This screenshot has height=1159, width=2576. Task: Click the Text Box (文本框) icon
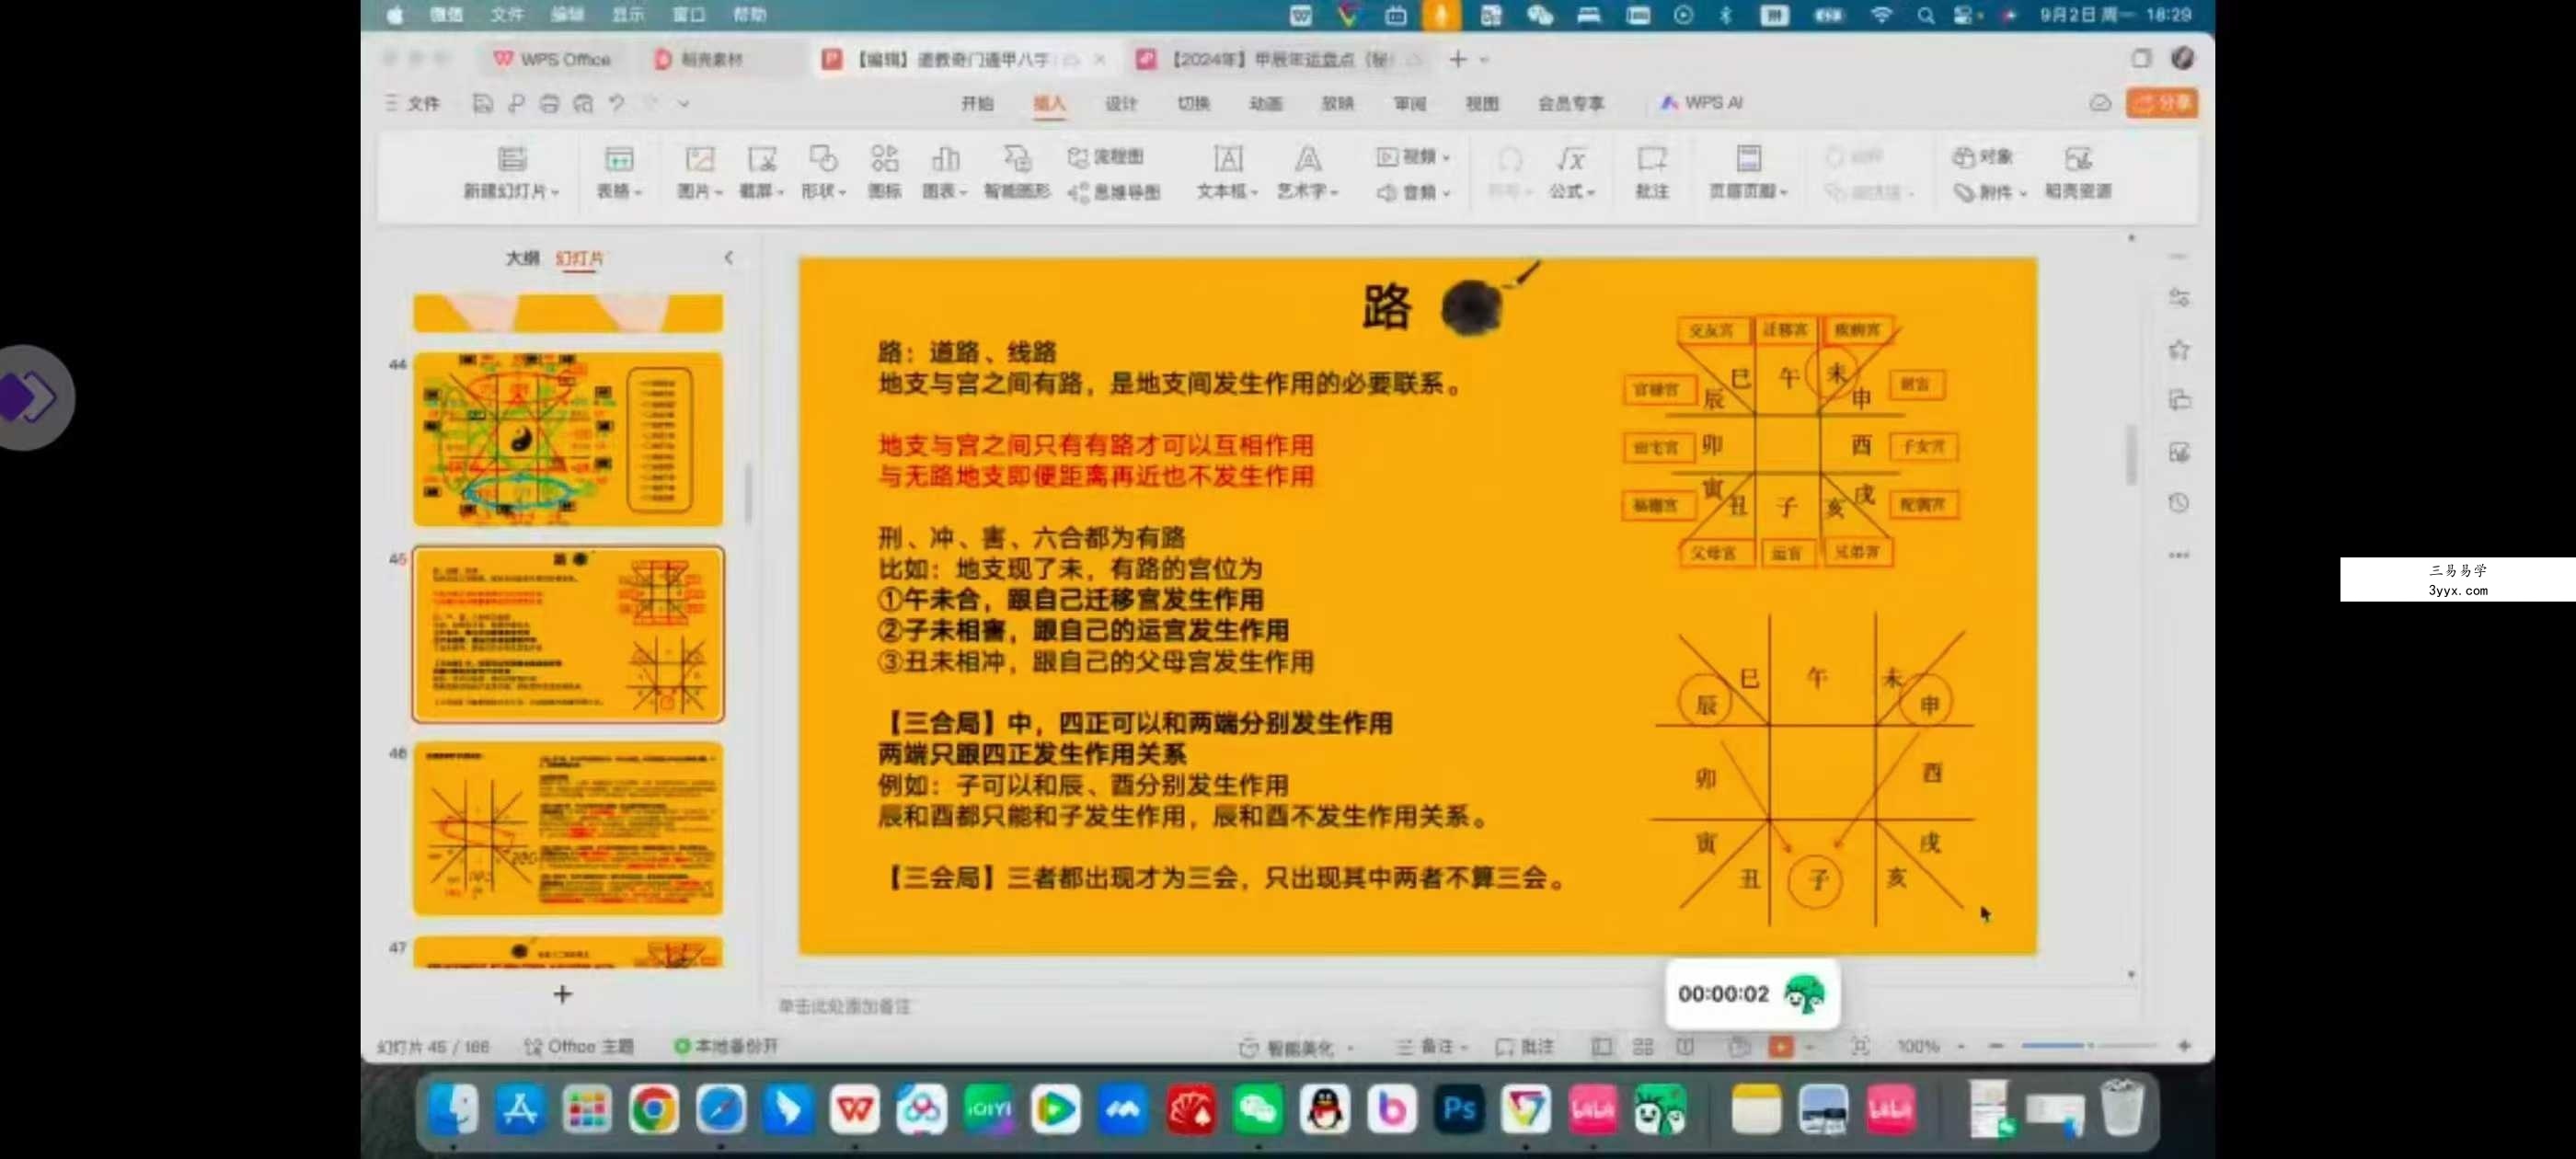point(1228,159)
